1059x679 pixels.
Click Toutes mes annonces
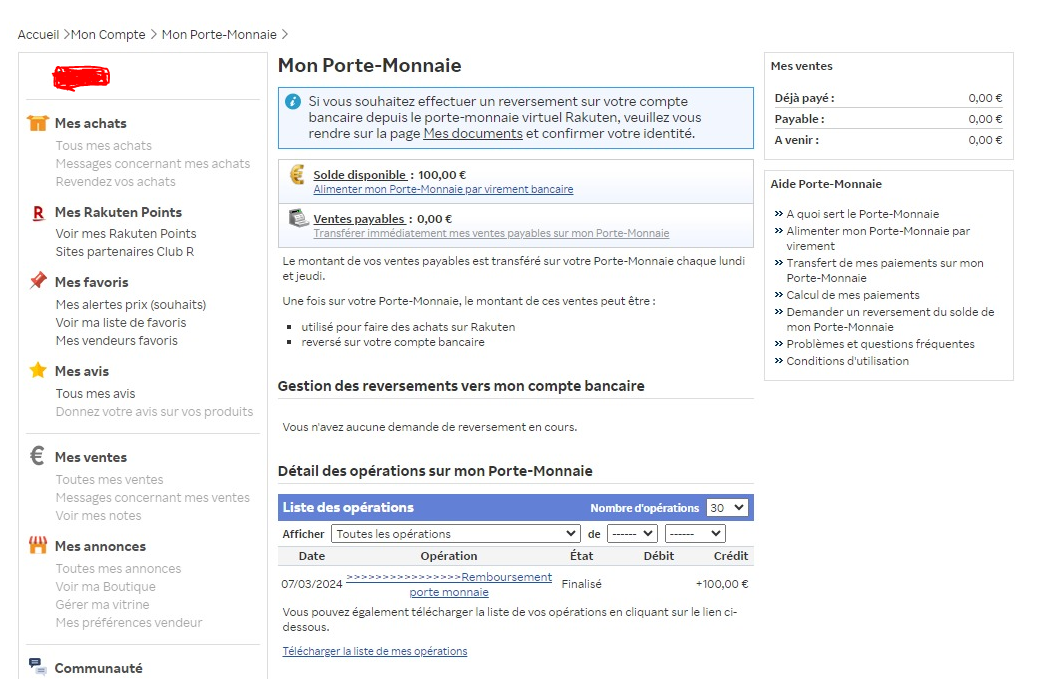[118, 569]
